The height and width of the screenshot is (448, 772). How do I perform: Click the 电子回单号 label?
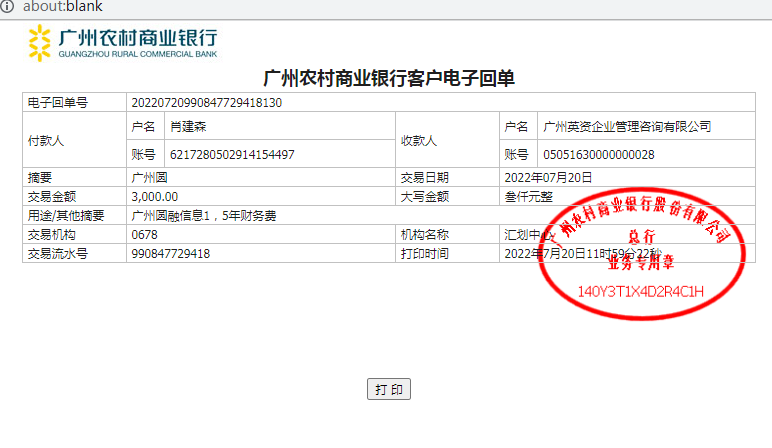coord(58,102)
